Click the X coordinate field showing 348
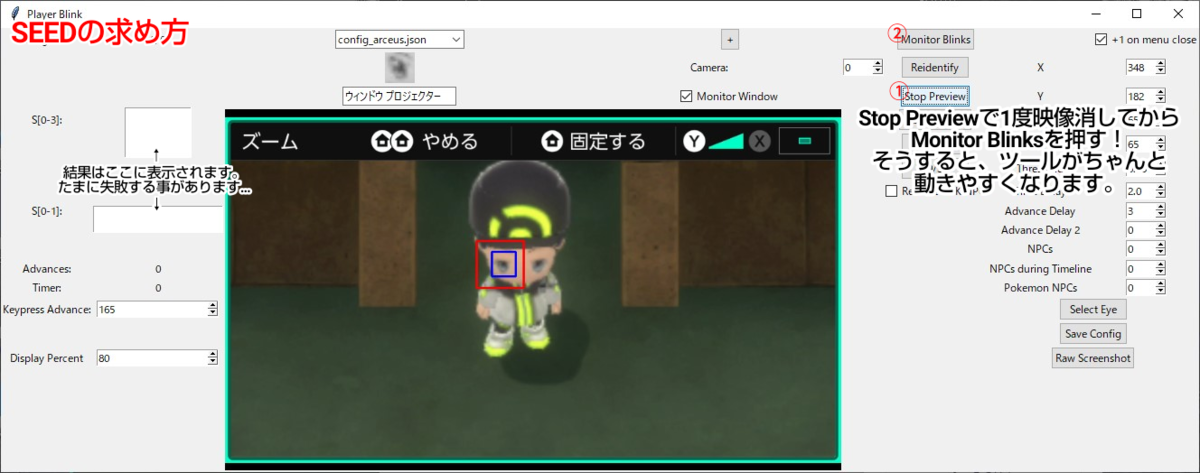The width and height of the screenshot is (1200, 473). pyautogui.click(x=1139, y=67)
